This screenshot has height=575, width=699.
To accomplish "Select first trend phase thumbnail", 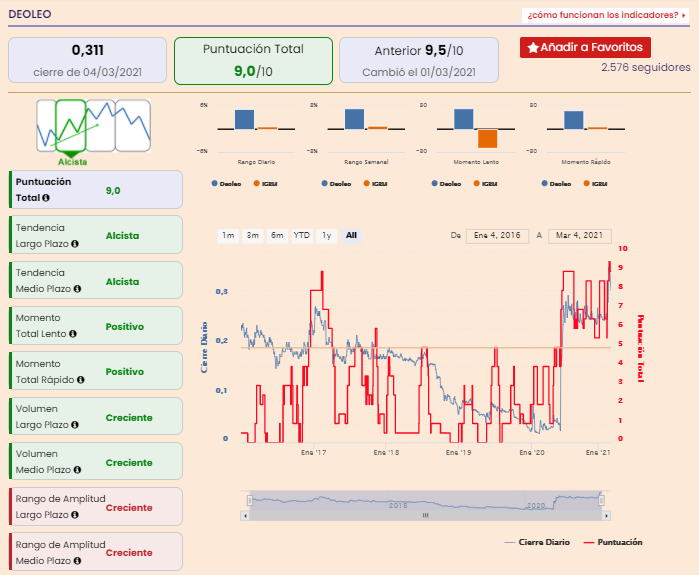I will [x=46, y=126].
